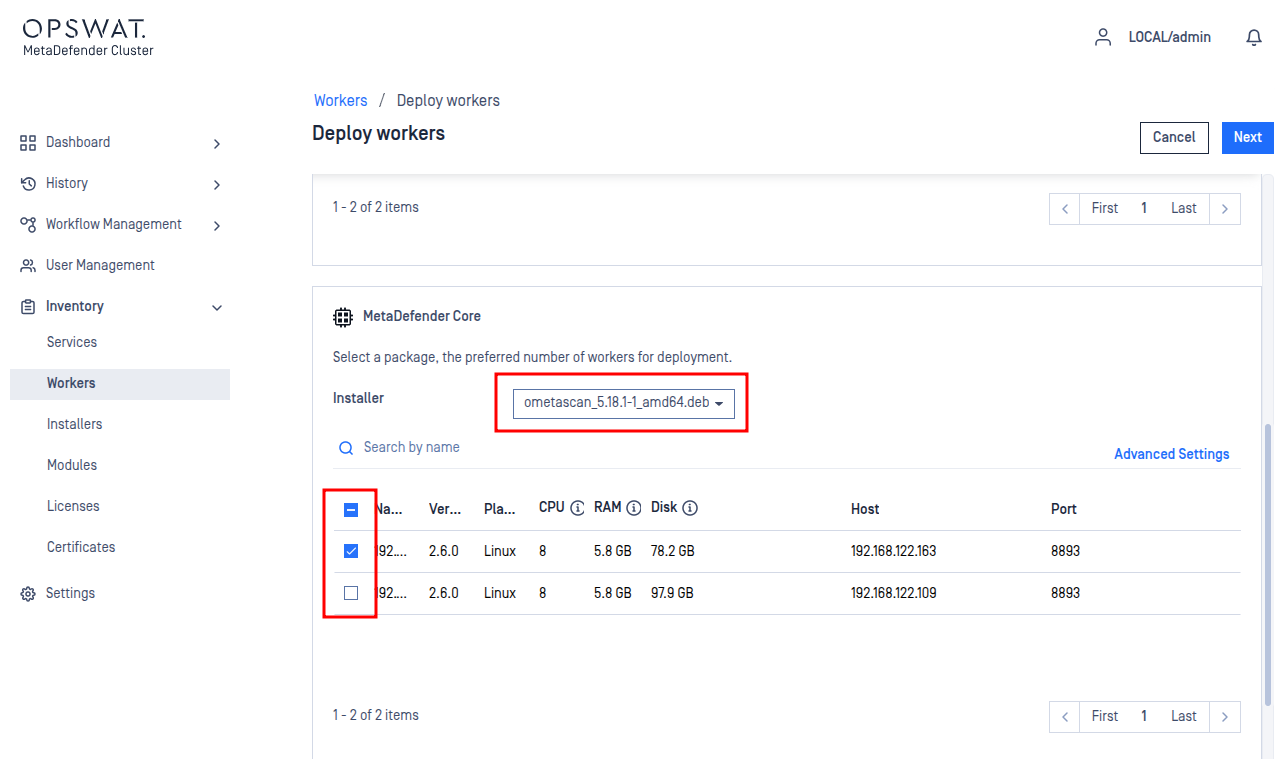Uncheck the worker at host 192.168.122.163
Image resolution: width=1284 pixels, height=759 pixels.
[351, 551]
